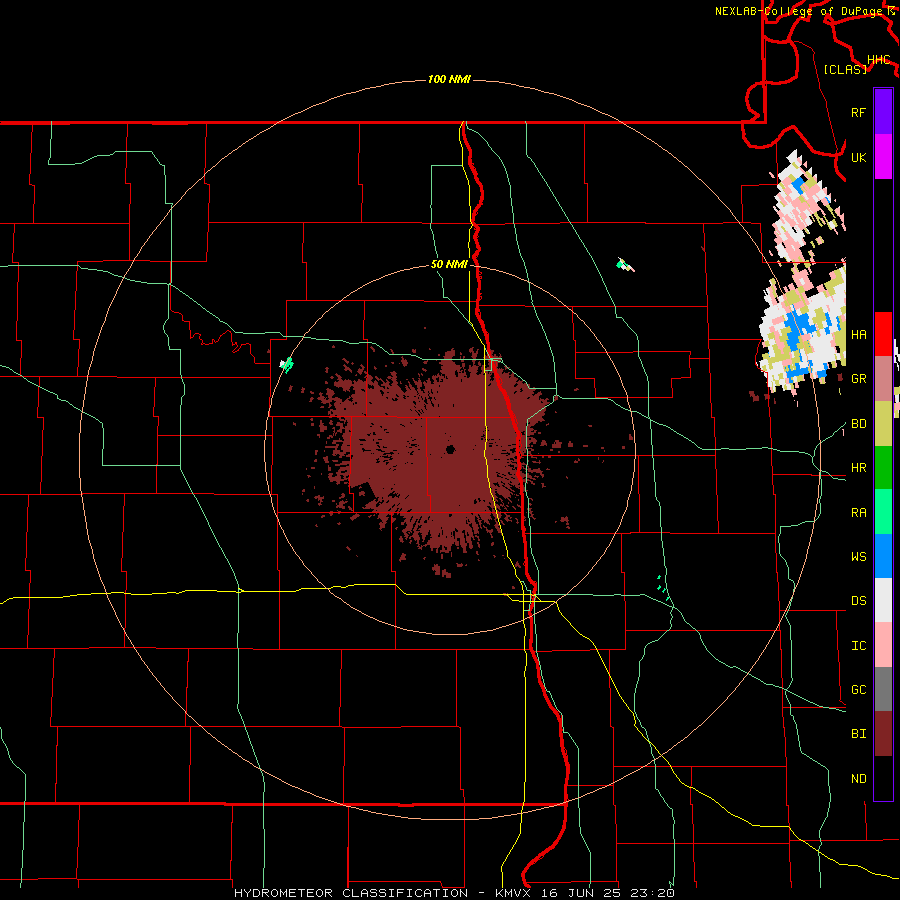Click the BD legend label

[858, 424]
